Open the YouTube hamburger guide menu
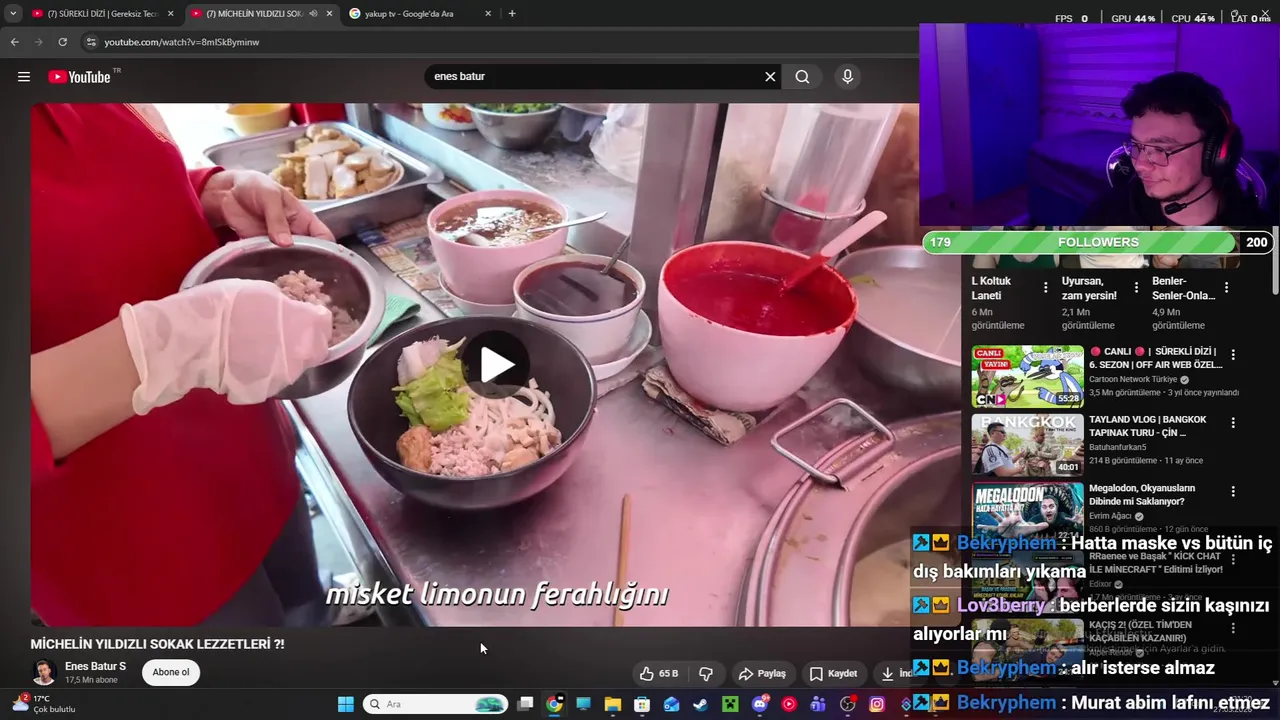Viewport: 1280px width, 720px height. [24, 77]
